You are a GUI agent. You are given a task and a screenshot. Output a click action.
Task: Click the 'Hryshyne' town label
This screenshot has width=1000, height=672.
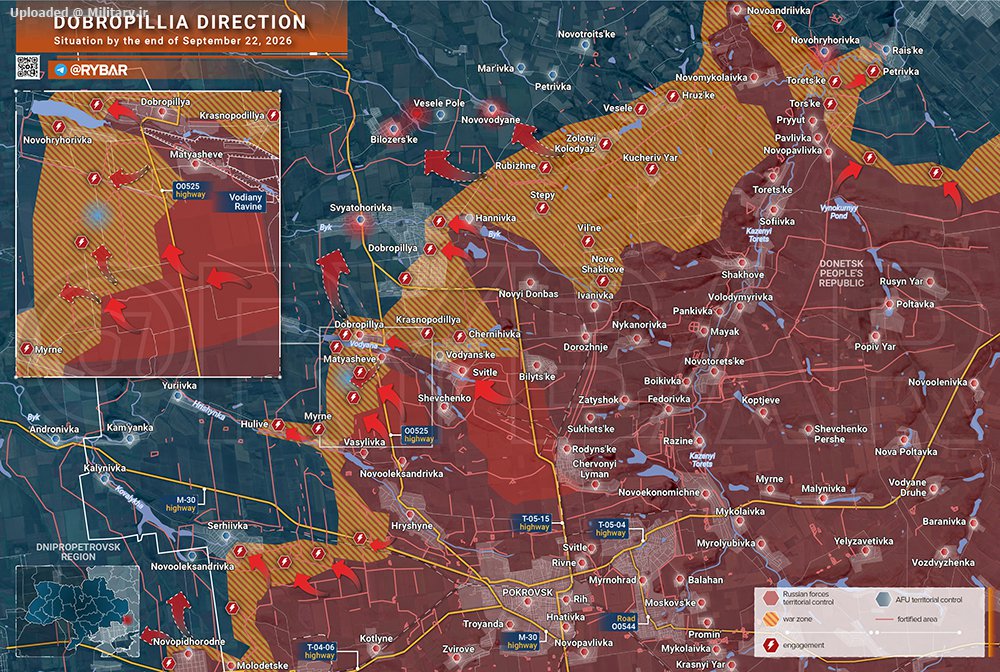pos(411,526)
